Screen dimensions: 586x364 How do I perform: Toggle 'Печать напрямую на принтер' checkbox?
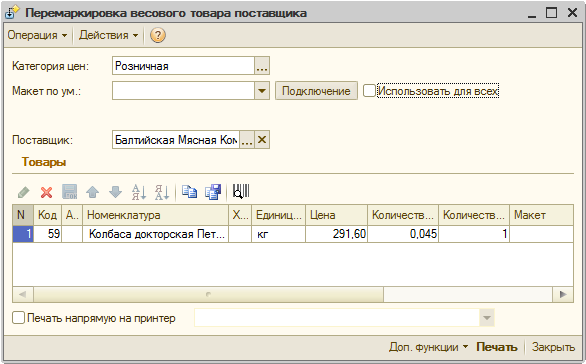coord(18,318)
